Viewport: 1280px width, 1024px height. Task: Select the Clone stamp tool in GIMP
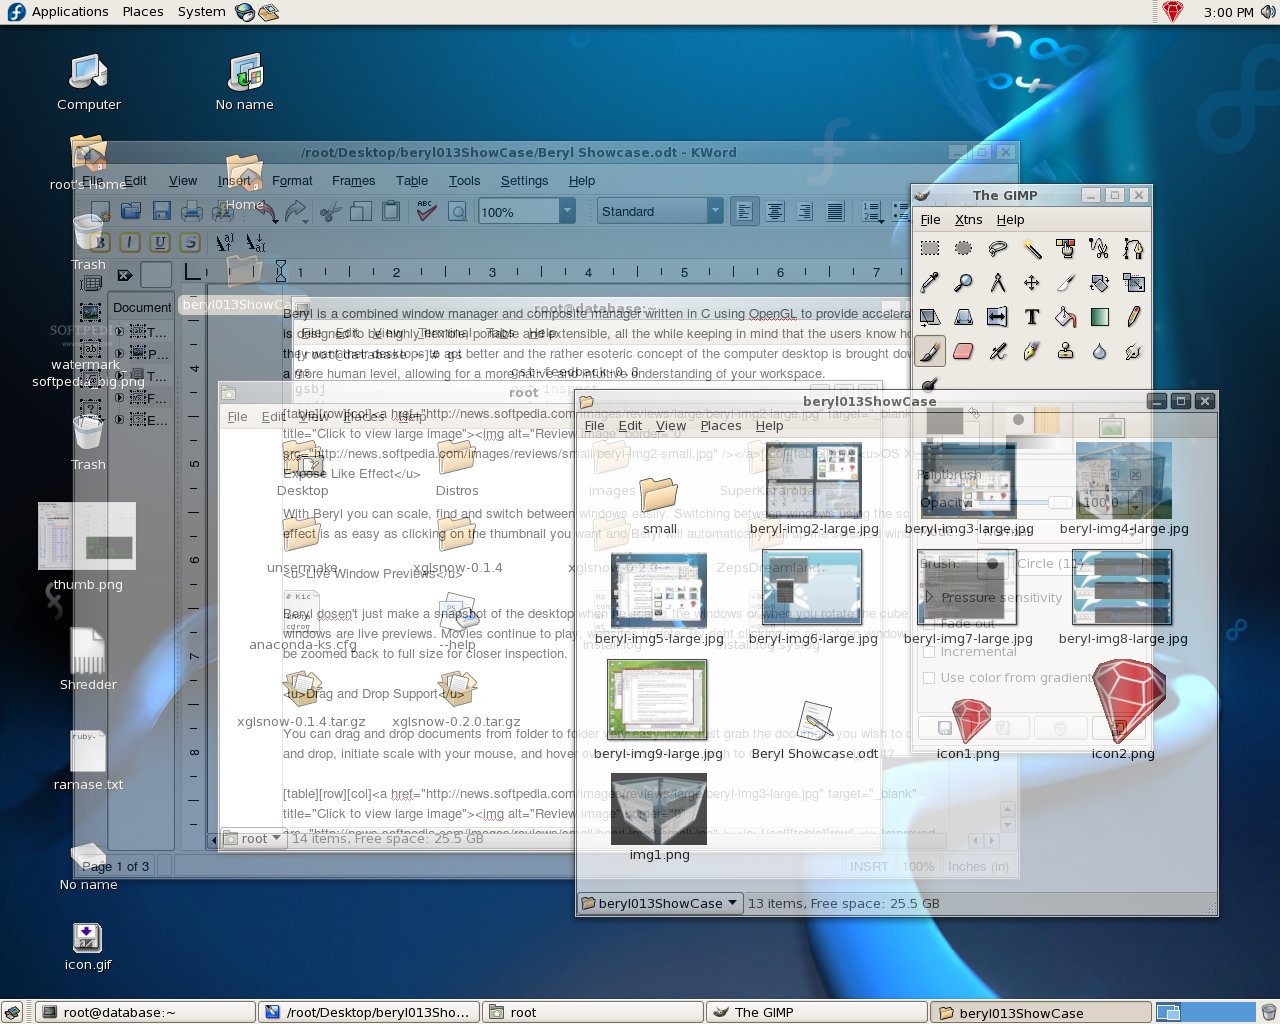coord(1066,351)
